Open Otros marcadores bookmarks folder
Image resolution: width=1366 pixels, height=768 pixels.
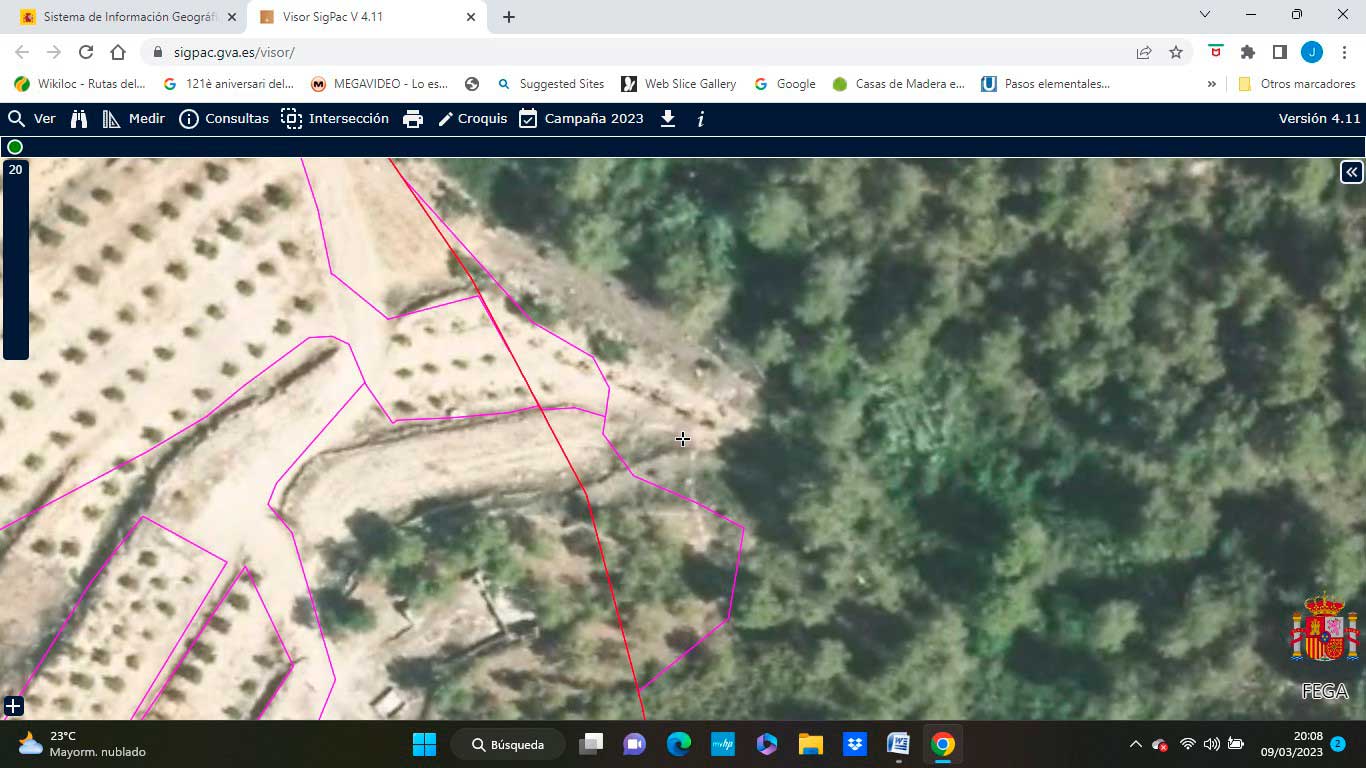(1297, 84)
